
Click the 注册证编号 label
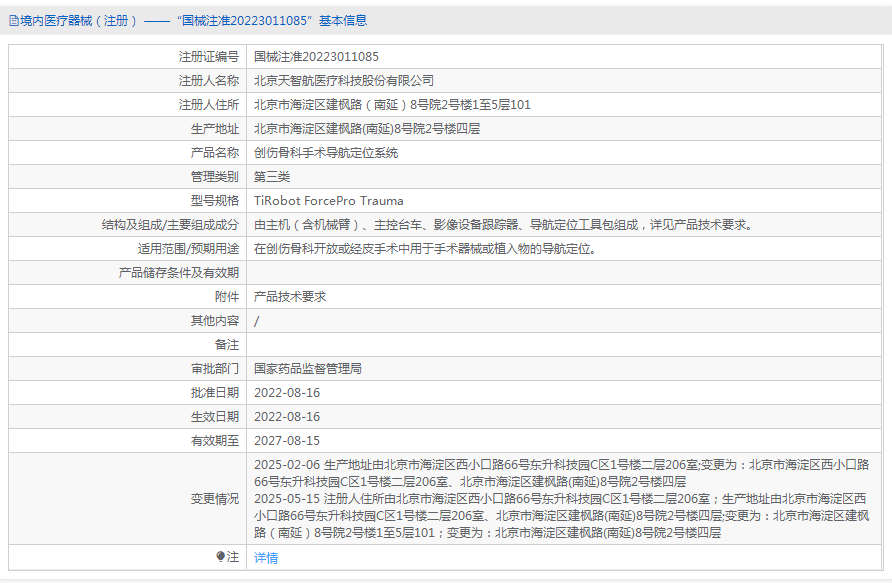pyautogui.click(x=209, y=57)
